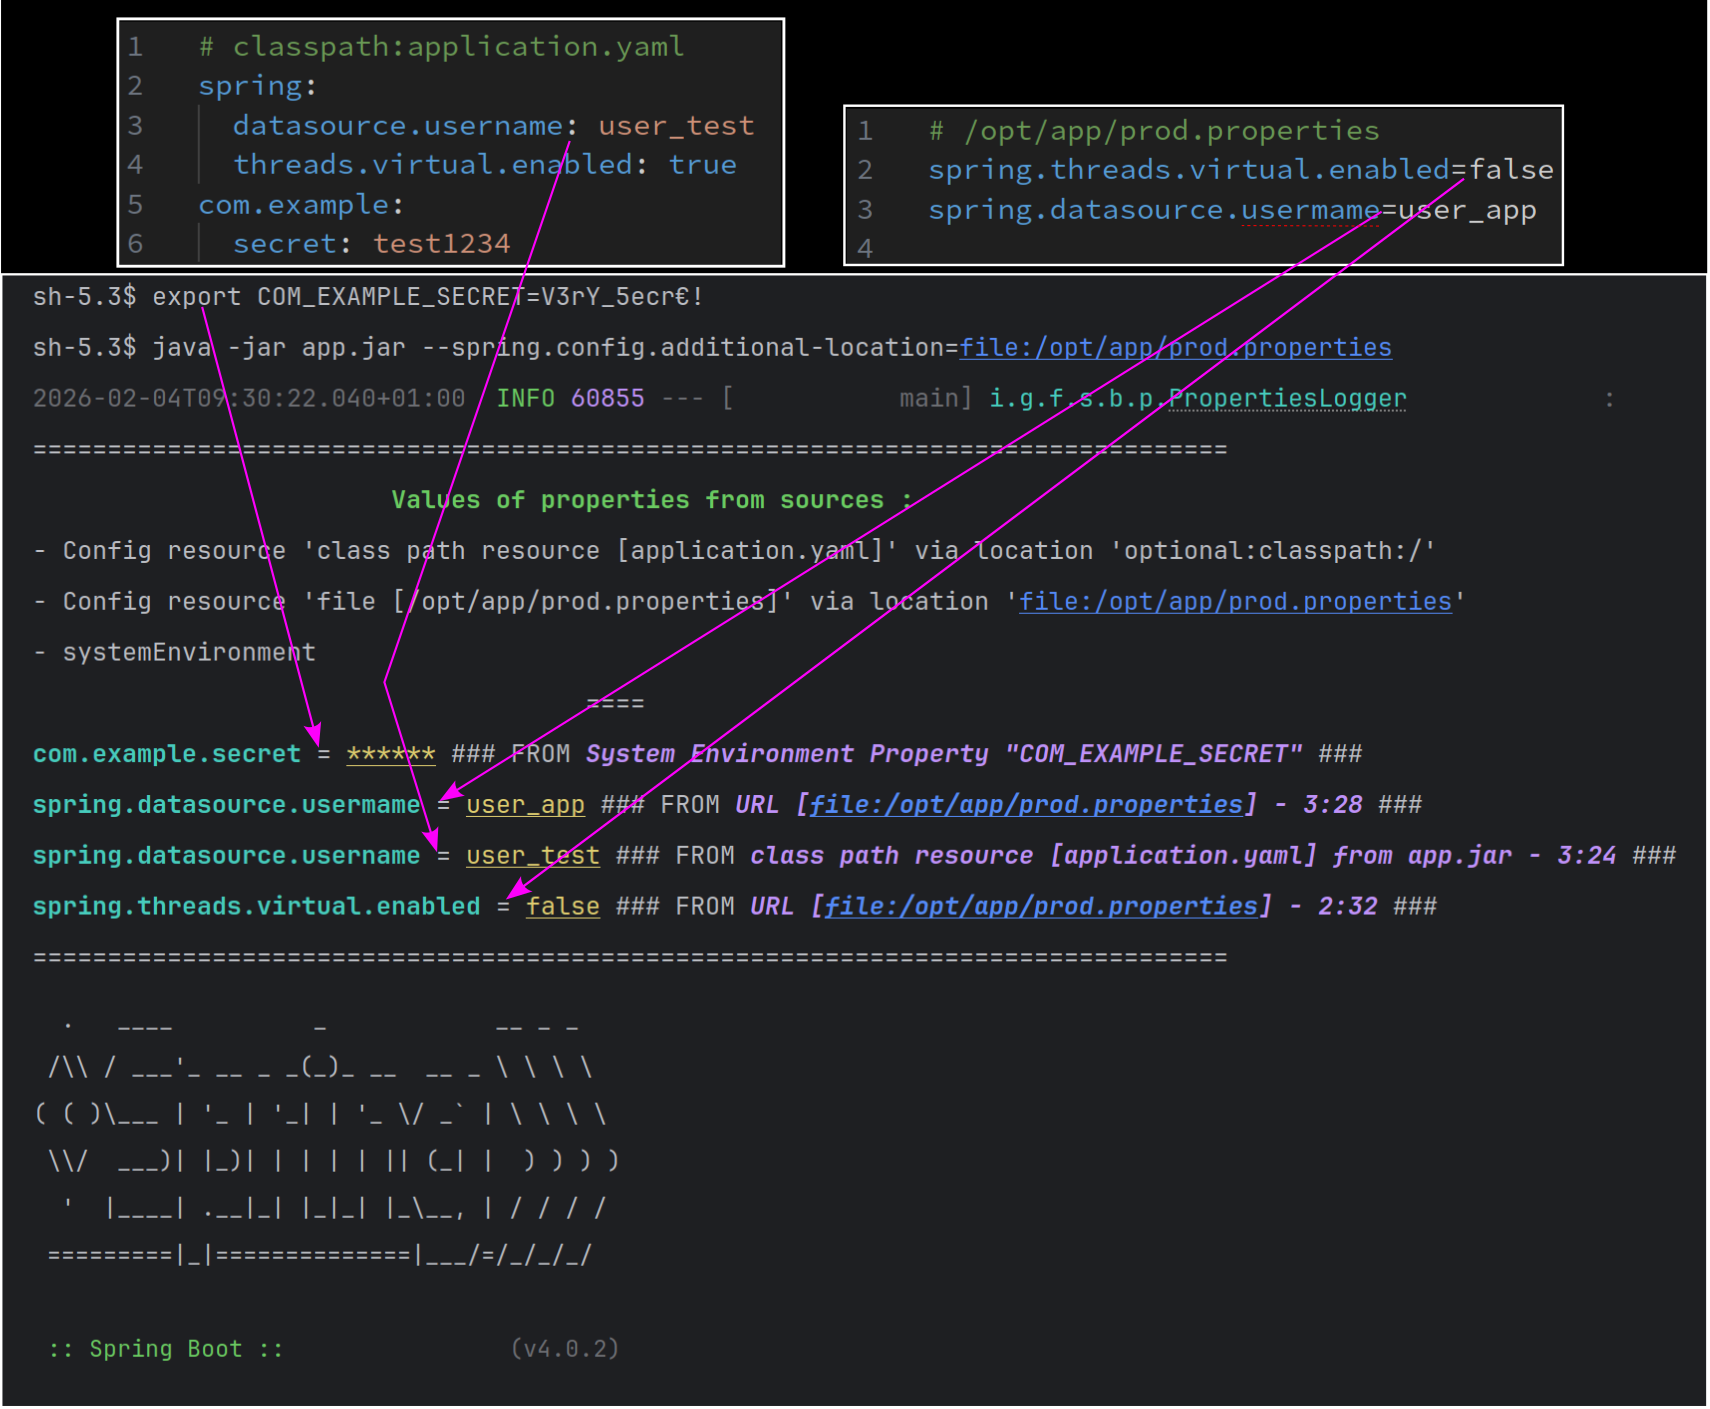The height and width of the screenshot is (1409, 1710).
Task: Click the PropertiesLogger class link
Action: [1287, 399]
